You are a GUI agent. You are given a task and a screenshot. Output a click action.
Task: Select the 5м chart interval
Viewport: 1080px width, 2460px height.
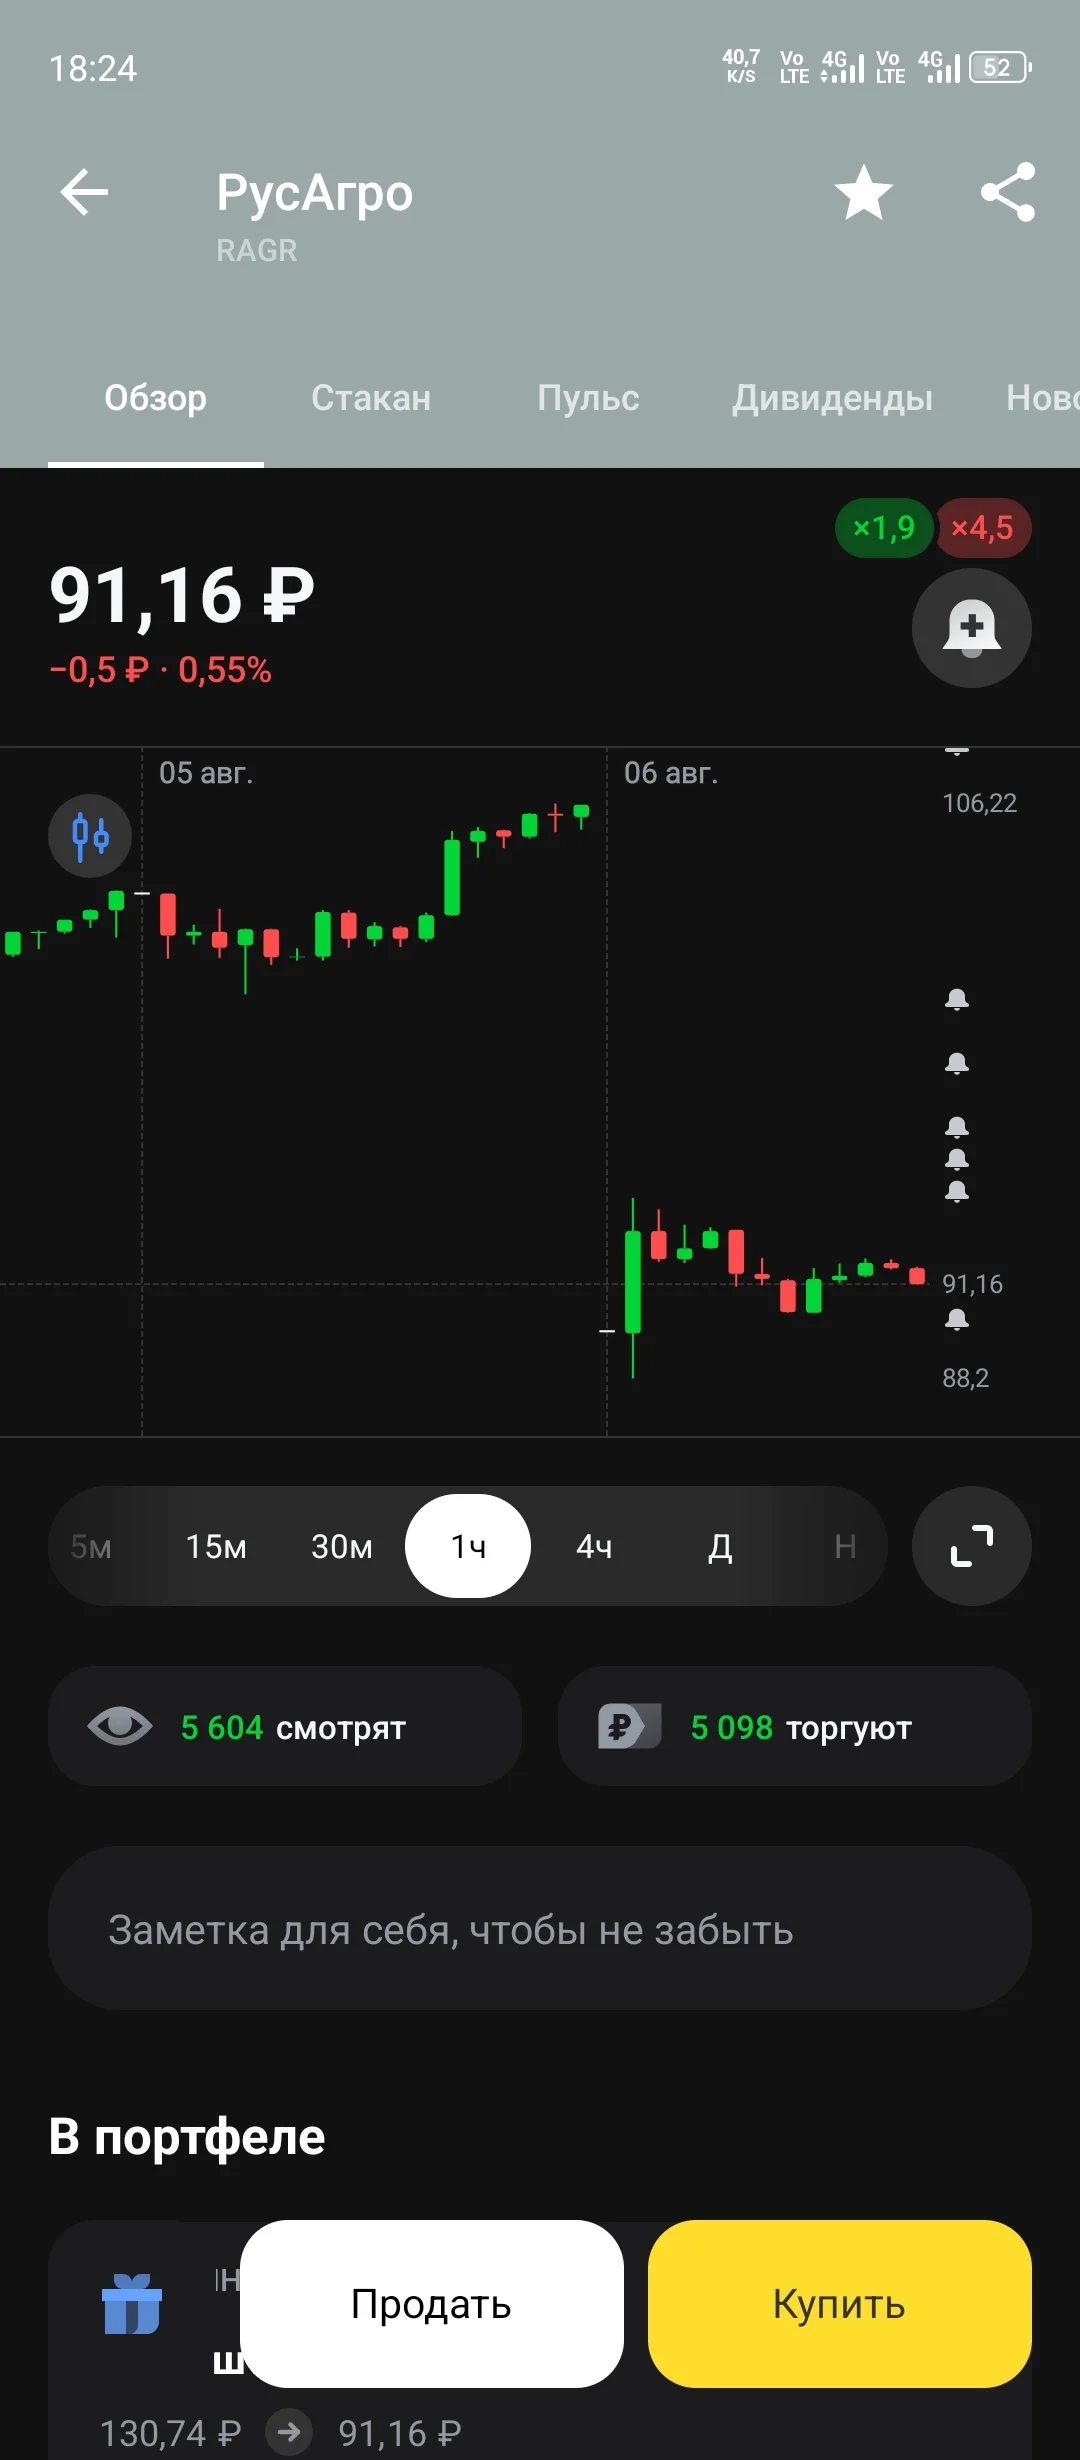click(91, 1547)
